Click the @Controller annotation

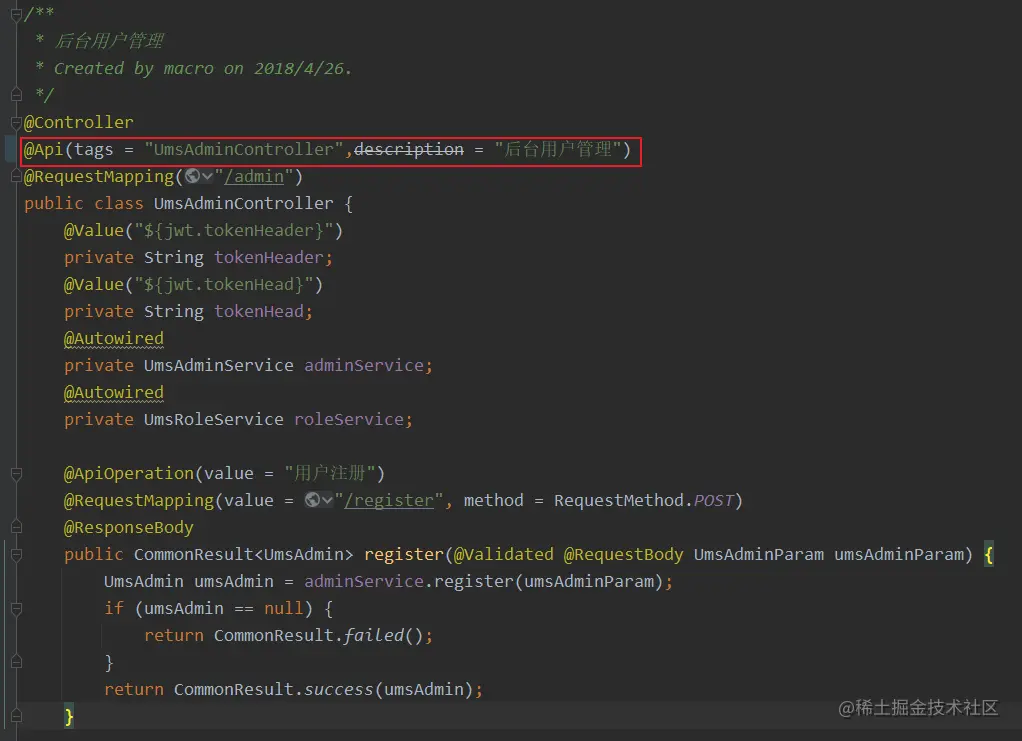(x=79, y=123)
